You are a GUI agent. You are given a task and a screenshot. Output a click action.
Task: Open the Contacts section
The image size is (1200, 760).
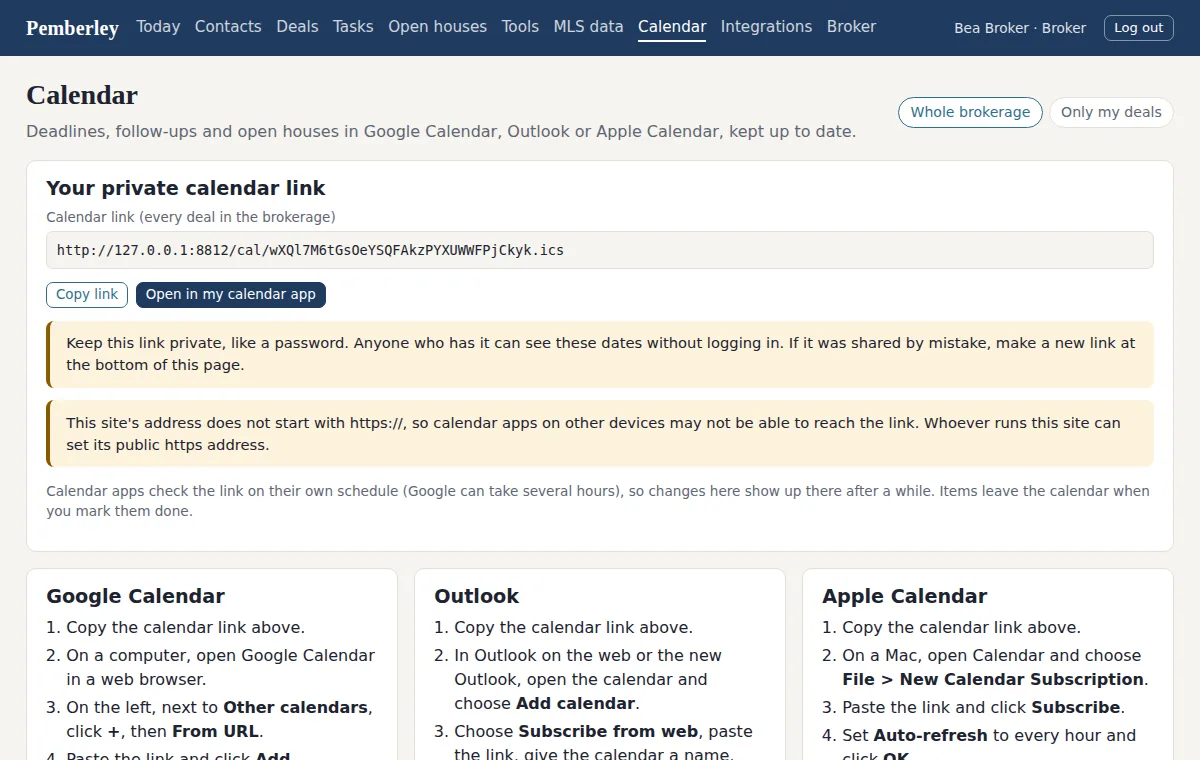(x=228, y=27)
